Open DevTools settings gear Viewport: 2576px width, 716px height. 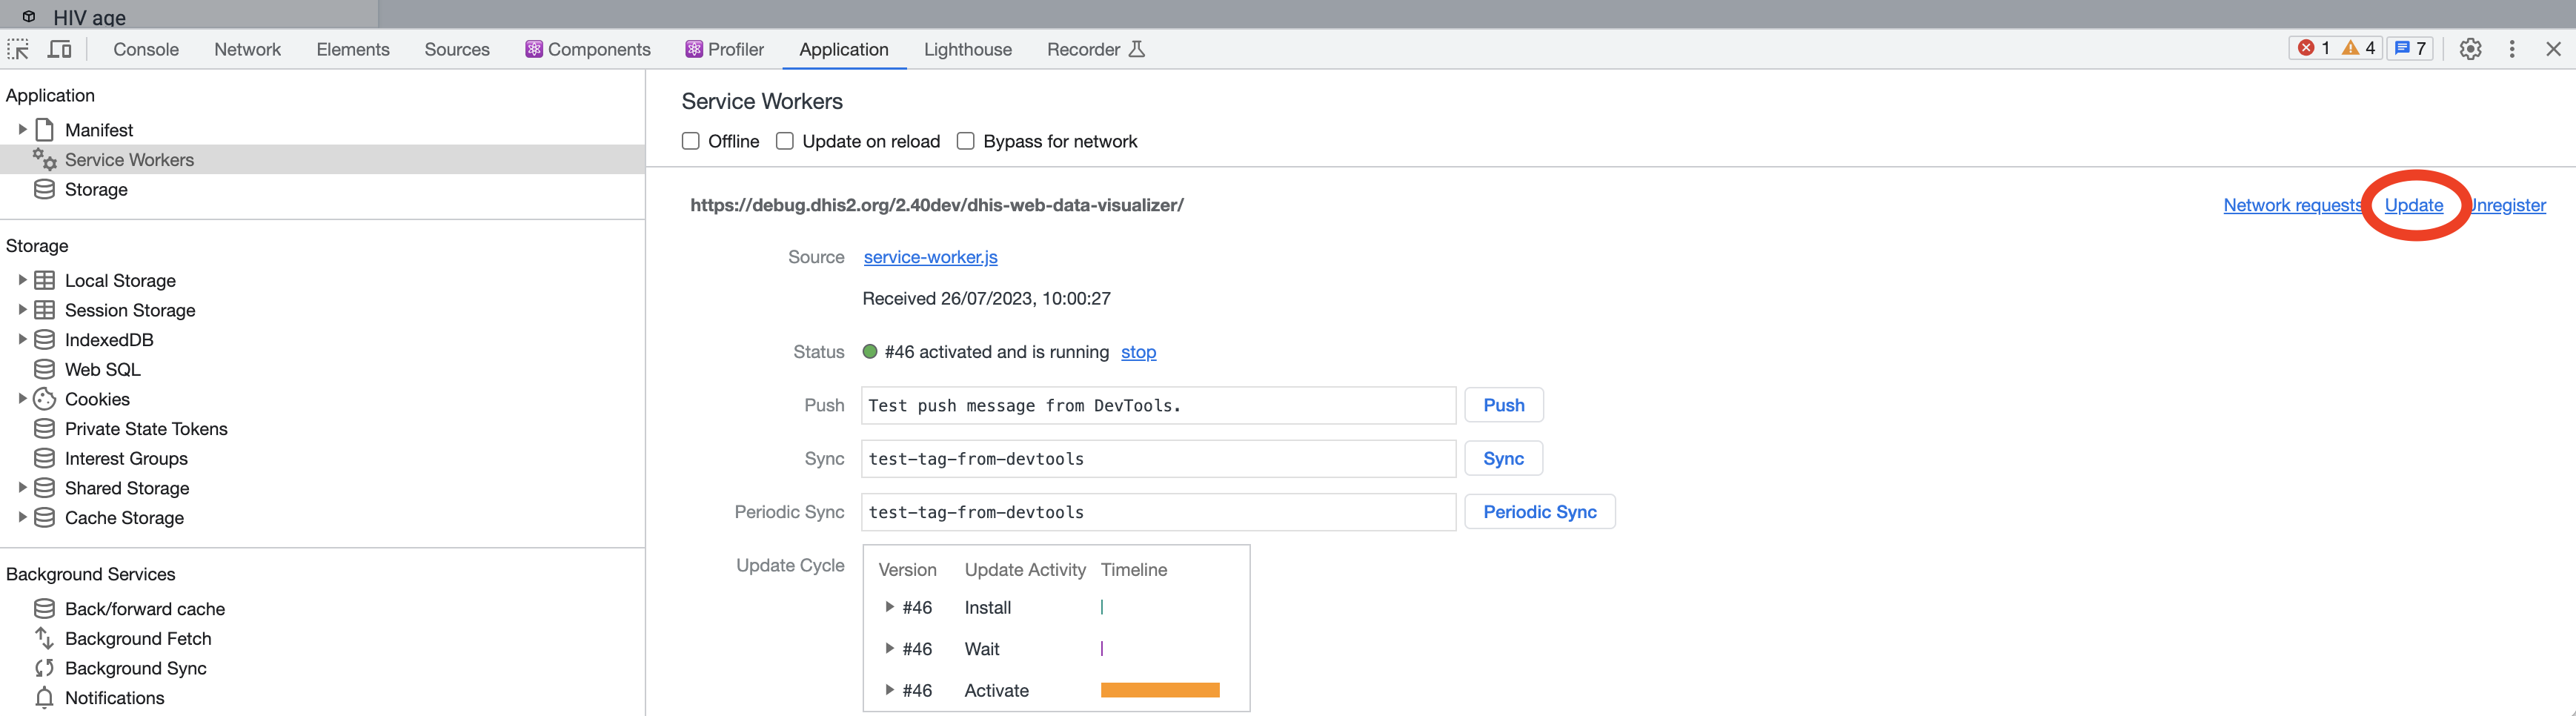pos(2470,48)
